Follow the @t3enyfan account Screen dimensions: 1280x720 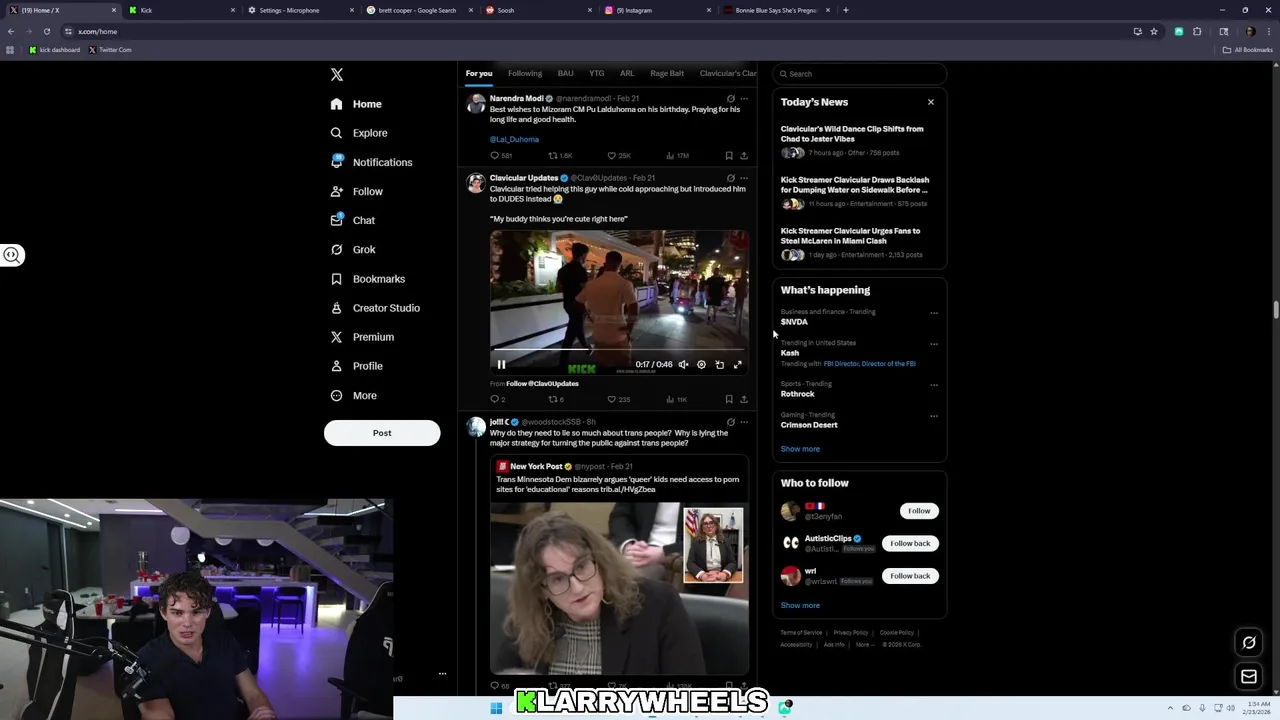pyautogui.click(x=919, y=511)
